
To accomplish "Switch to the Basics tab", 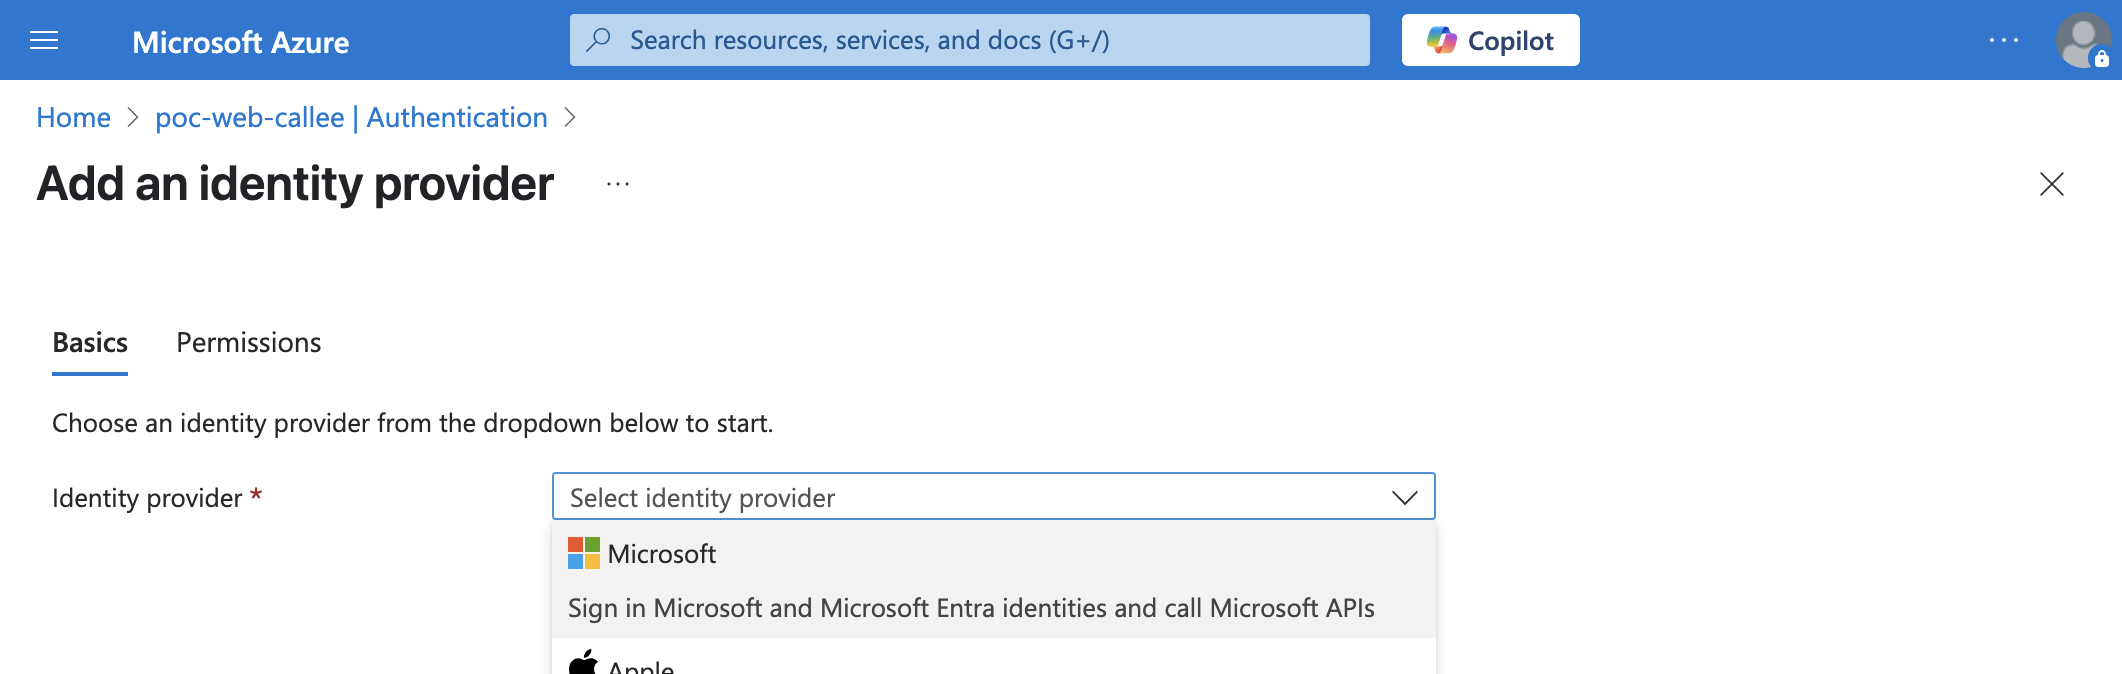I will 90,343.
